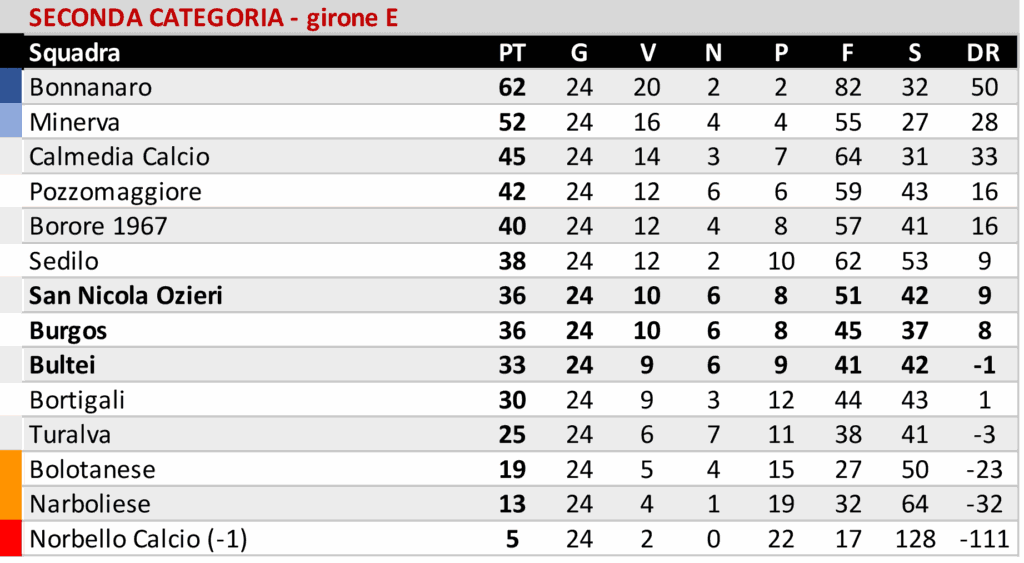Click the bold San Nicola Ozieri team name

[x=126, y=296]
